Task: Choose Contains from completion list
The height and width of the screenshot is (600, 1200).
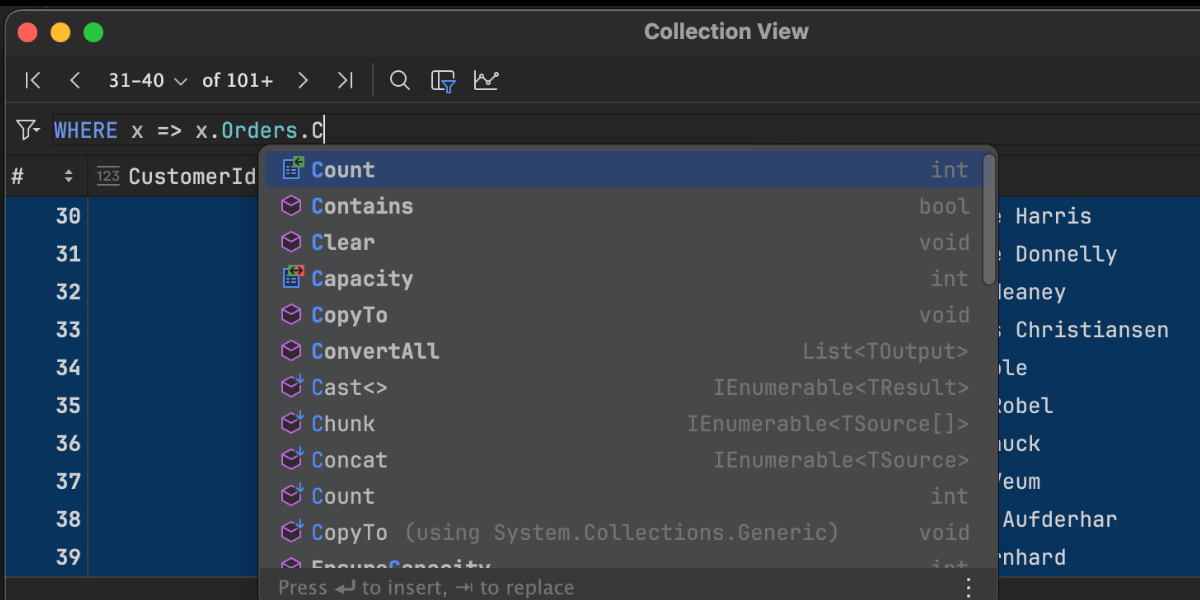Action: click(x=362, y=206)
